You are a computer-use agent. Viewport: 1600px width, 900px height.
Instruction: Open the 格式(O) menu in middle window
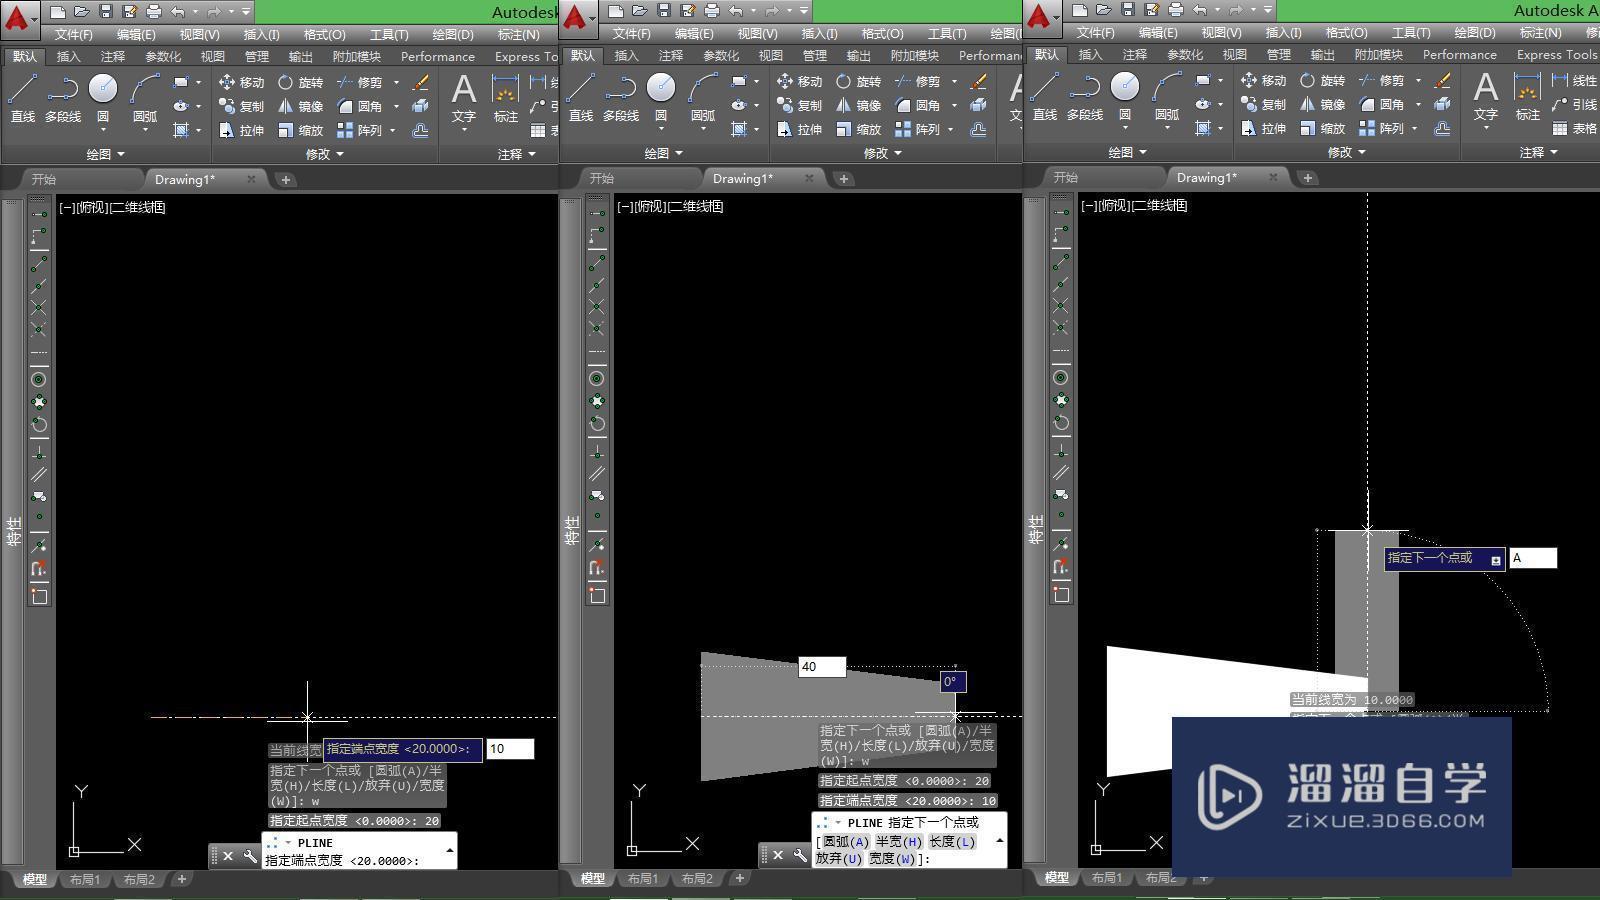tap(882, 34)
